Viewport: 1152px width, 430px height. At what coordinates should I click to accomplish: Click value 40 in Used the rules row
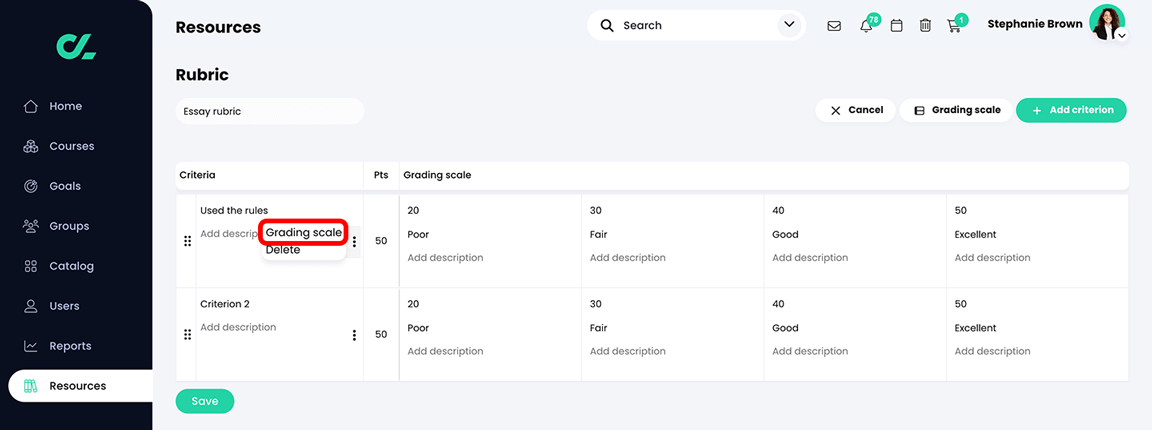(x=778, y=210)
